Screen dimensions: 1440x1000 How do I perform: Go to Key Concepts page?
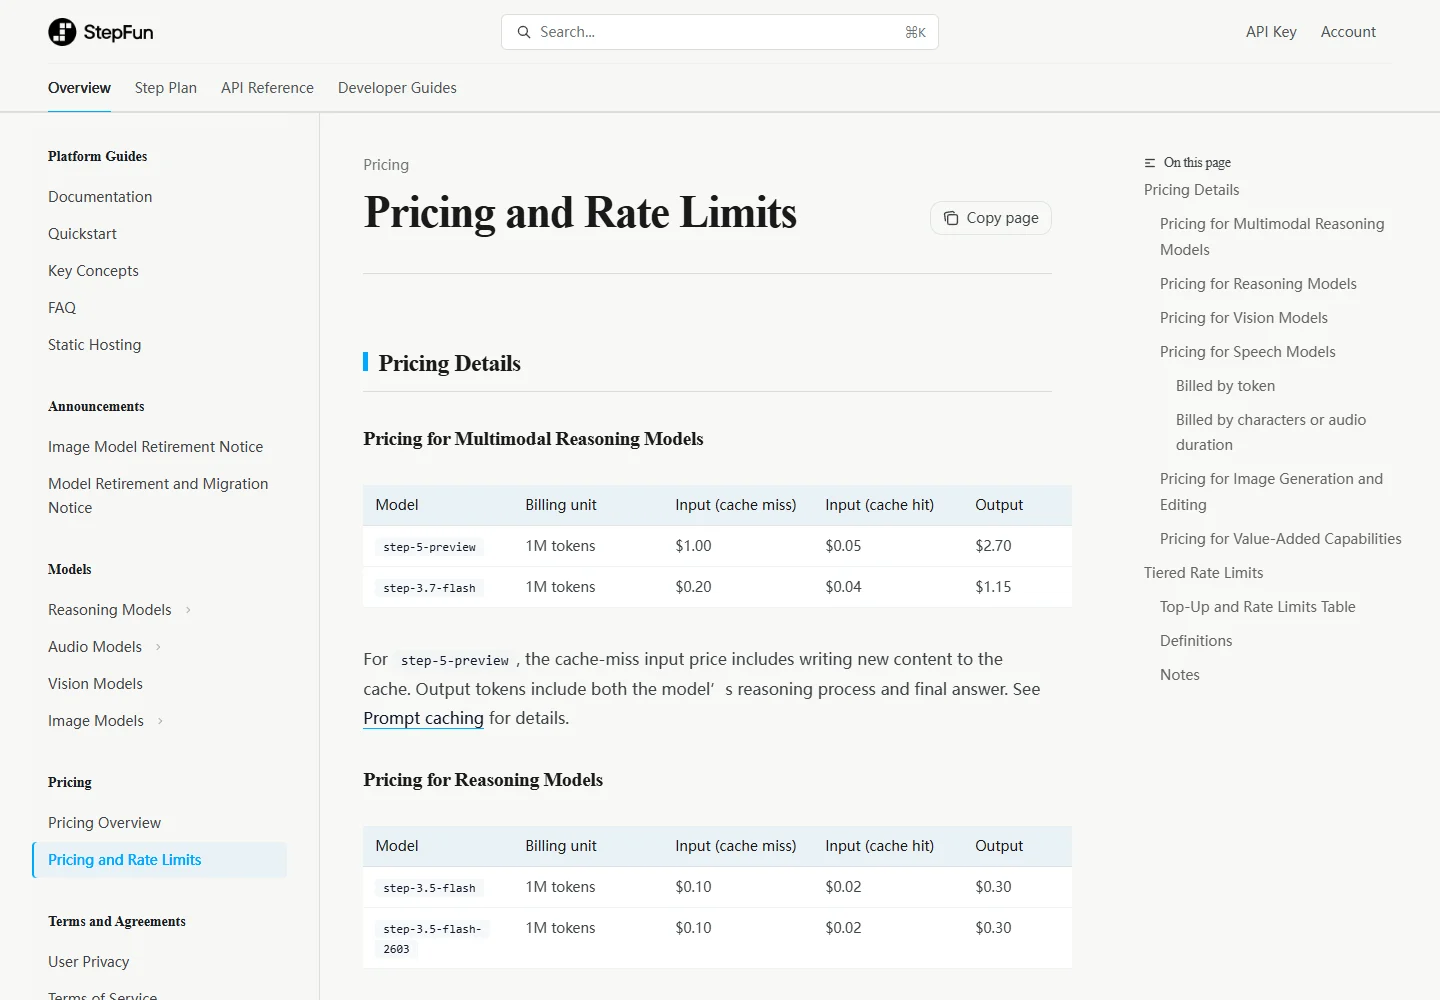(x=93, y=271)
